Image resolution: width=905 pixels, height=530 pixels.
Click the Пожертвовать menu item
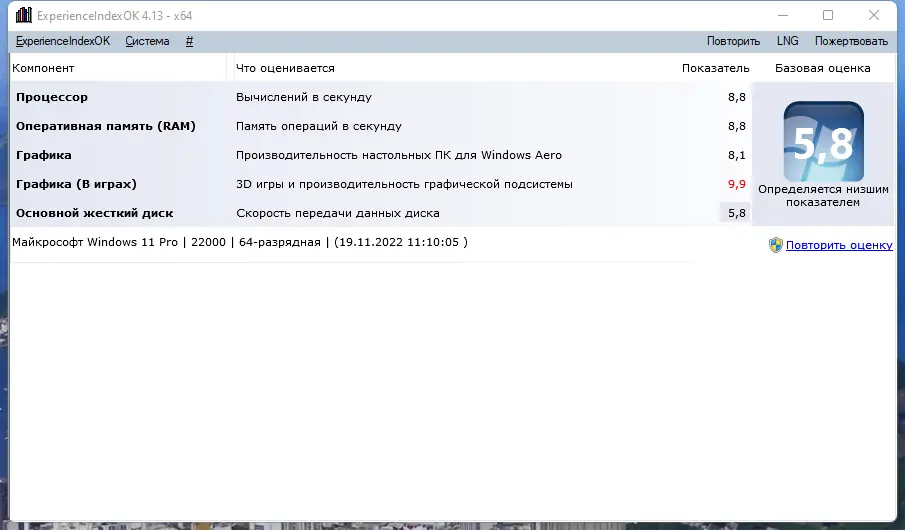pyautogui.click(x=851, y=41)
